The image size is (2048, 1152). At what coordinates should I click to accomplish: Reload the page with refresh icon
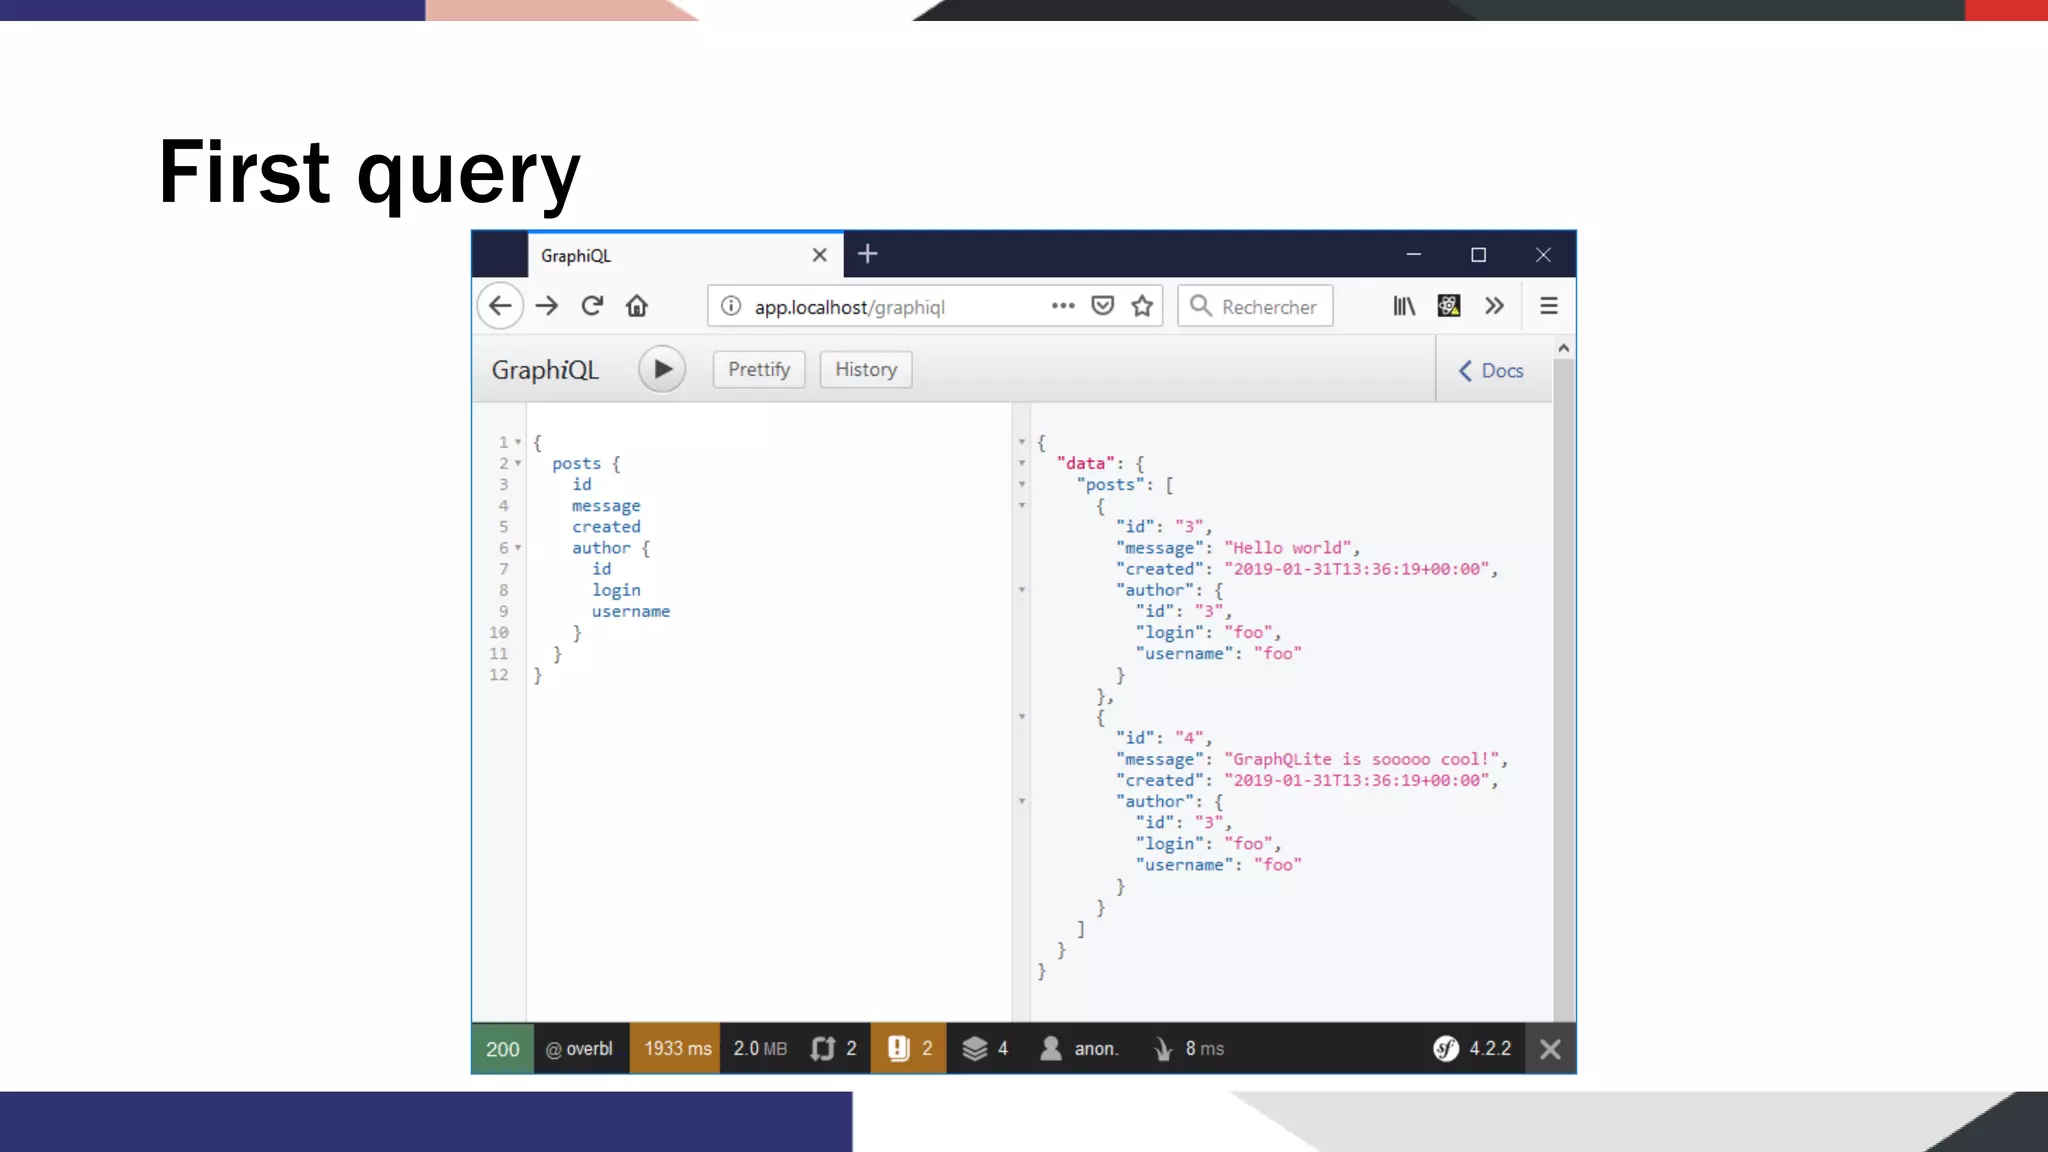[x=592, y=306]
